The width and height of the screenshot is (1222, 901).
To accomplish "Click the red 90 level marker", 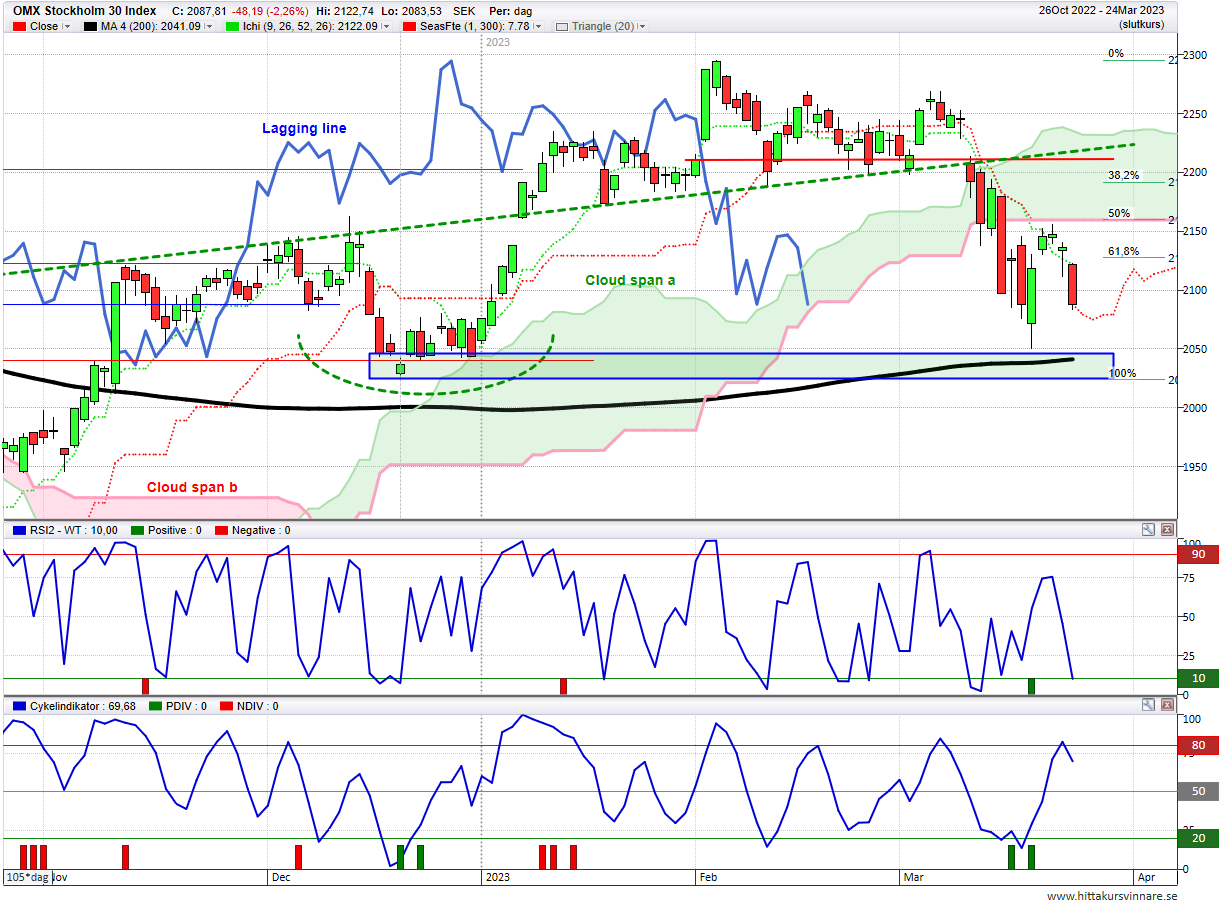I will (x=1198, y=554).
